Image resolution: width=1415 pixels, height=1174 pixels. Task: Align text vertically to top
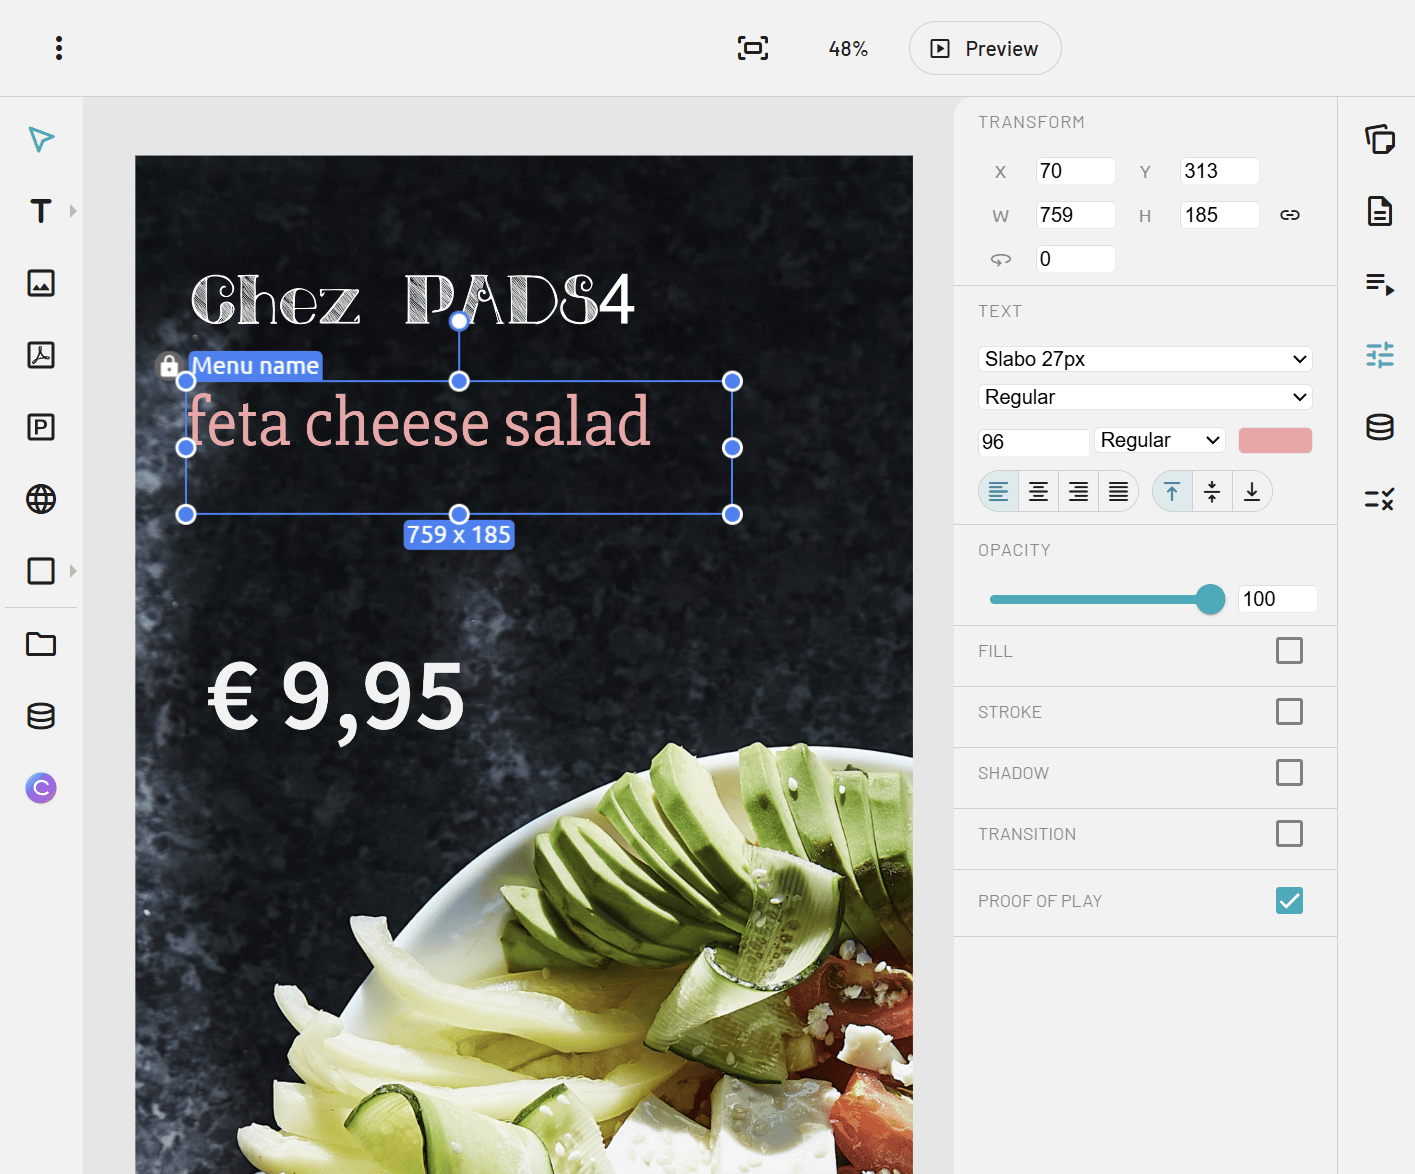(x=1172, y=491)
